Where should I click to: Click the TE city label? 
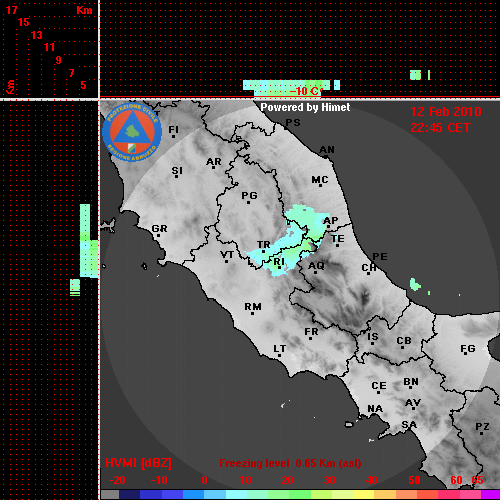(x=338, y=239)
